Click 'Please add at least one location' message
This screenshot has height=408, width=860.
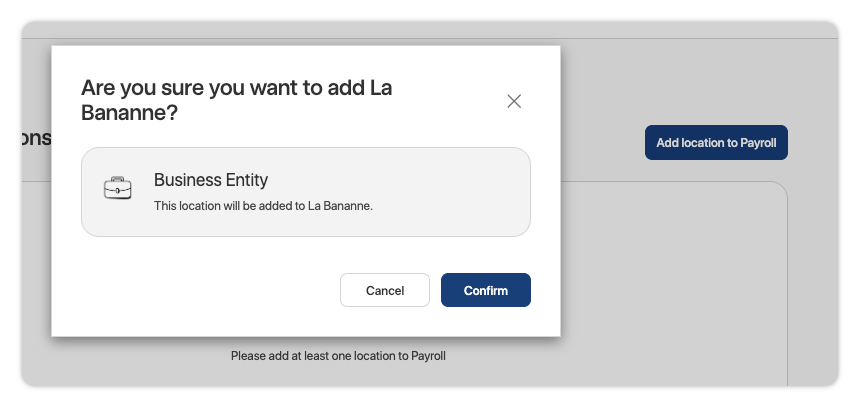(338, 356)
